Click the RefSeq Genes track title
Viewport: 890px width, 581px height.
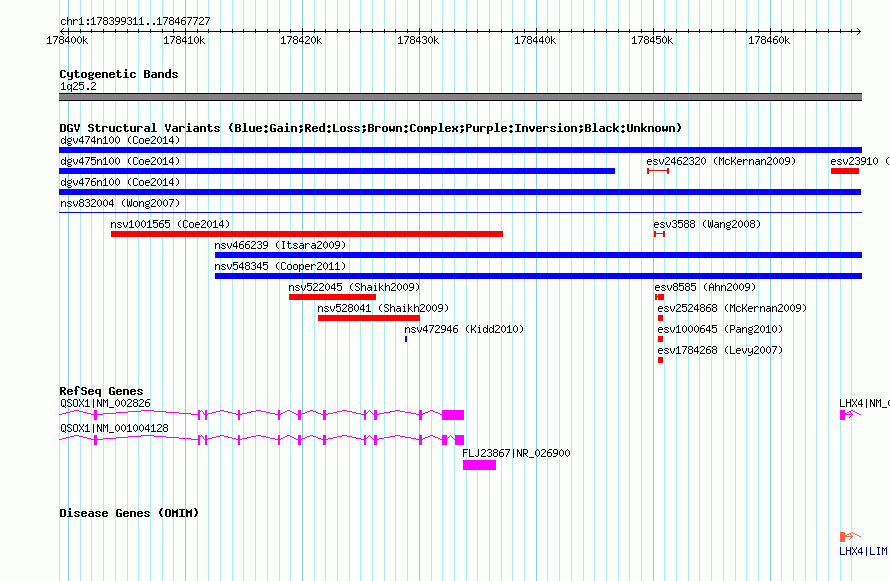pyautogui.click(x=101, y=391)
